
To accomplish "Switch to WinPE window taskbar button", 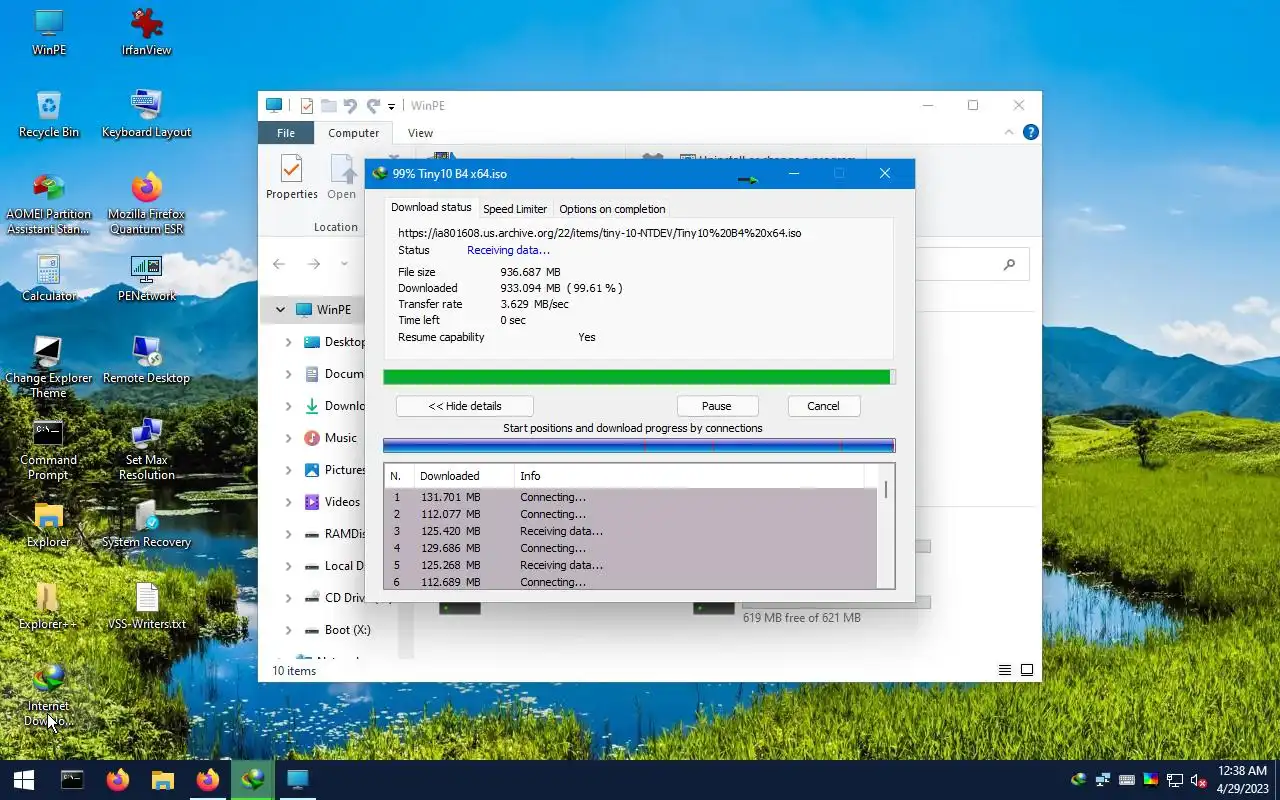I will 298,780.
